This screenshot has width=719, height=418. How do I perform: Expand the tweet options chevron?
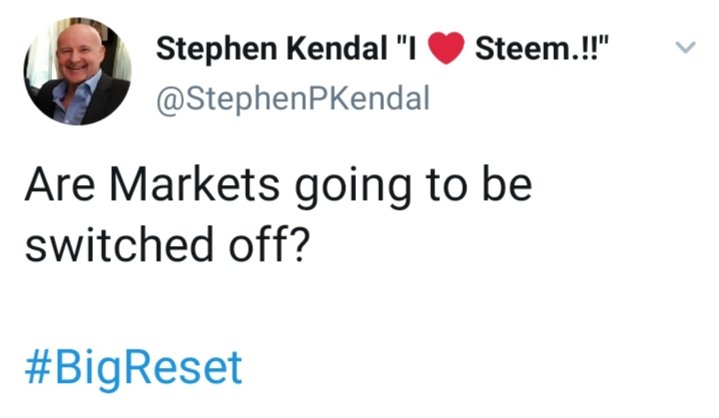(x=685, y=48)
